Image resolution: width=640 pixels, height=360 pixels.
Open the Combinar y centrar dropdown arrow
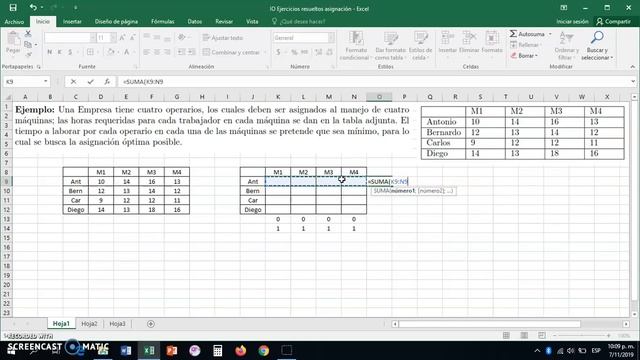pos(265,52)
